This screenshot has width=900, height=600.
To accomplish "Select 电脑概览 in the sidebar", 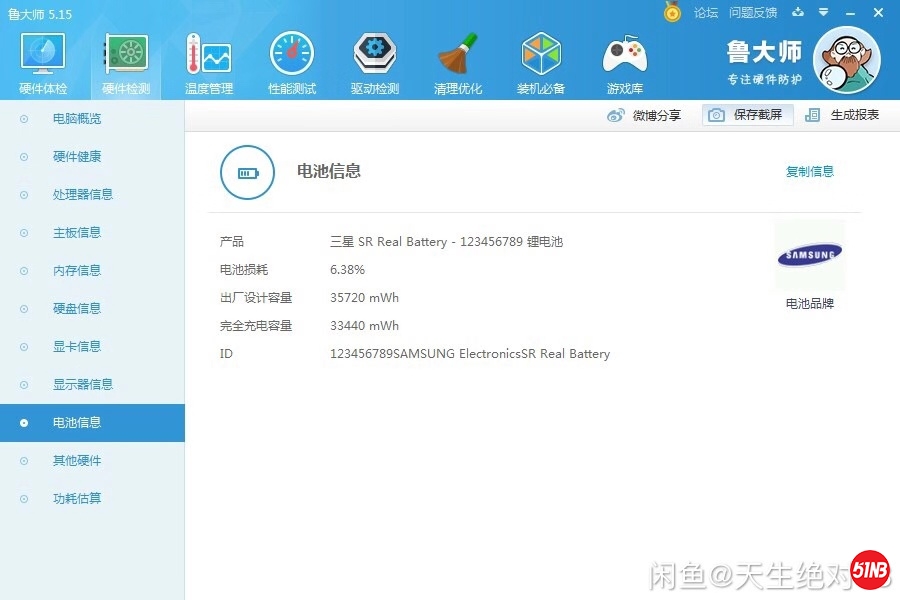I will (x=77, y=119).
